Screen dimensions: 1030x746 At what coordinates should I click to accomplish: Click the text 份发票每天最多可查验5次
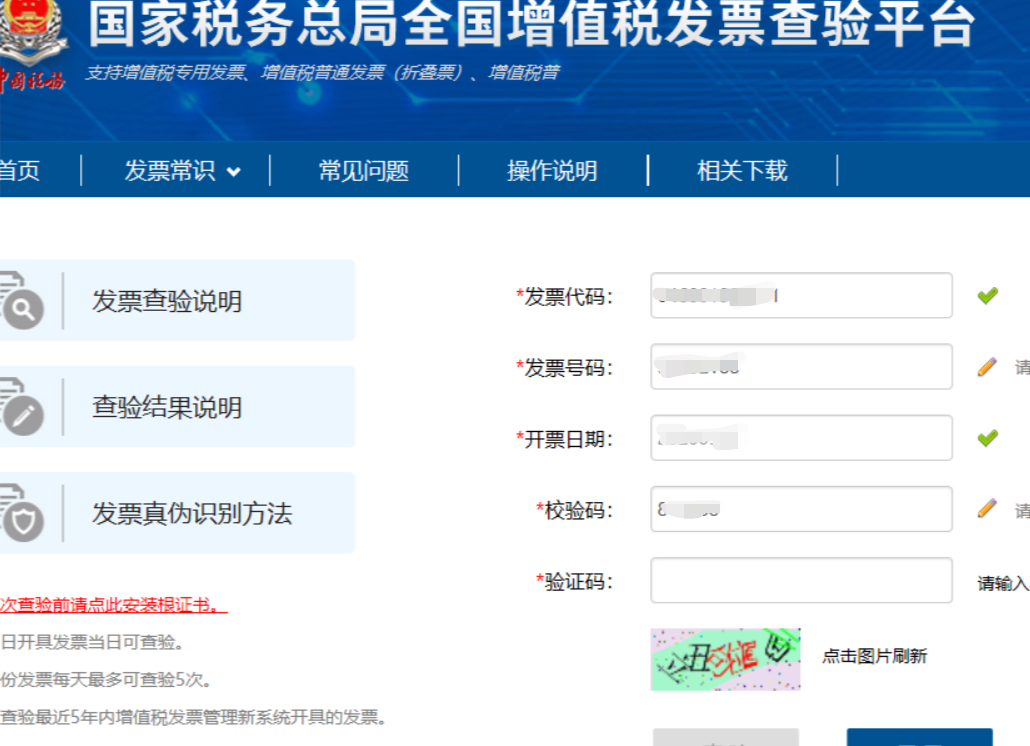pyautogui.click(x=105, y=680)
